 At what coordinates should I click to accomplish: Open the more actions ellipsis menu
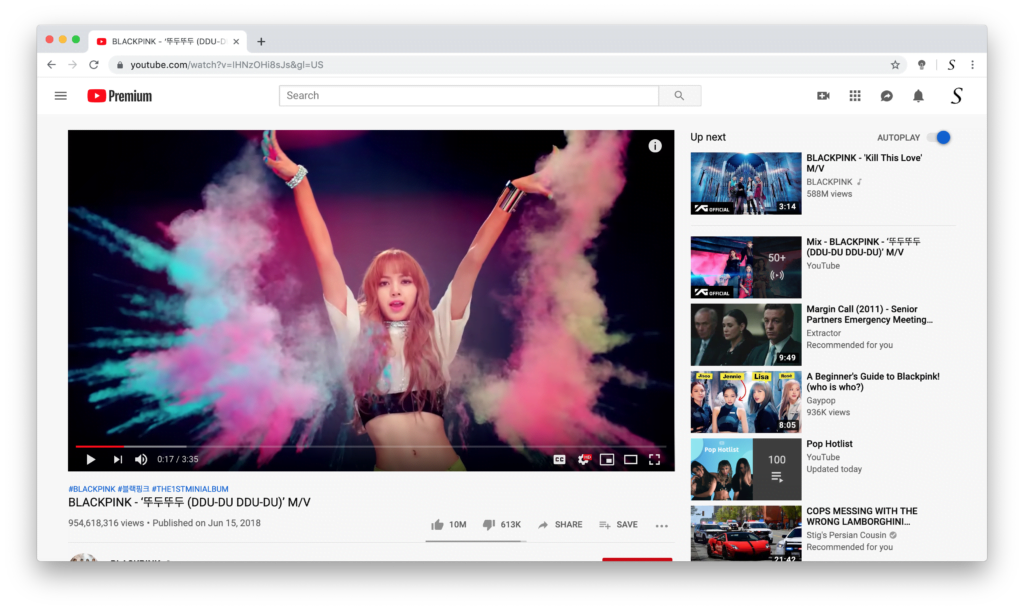(x=662, y=525)
